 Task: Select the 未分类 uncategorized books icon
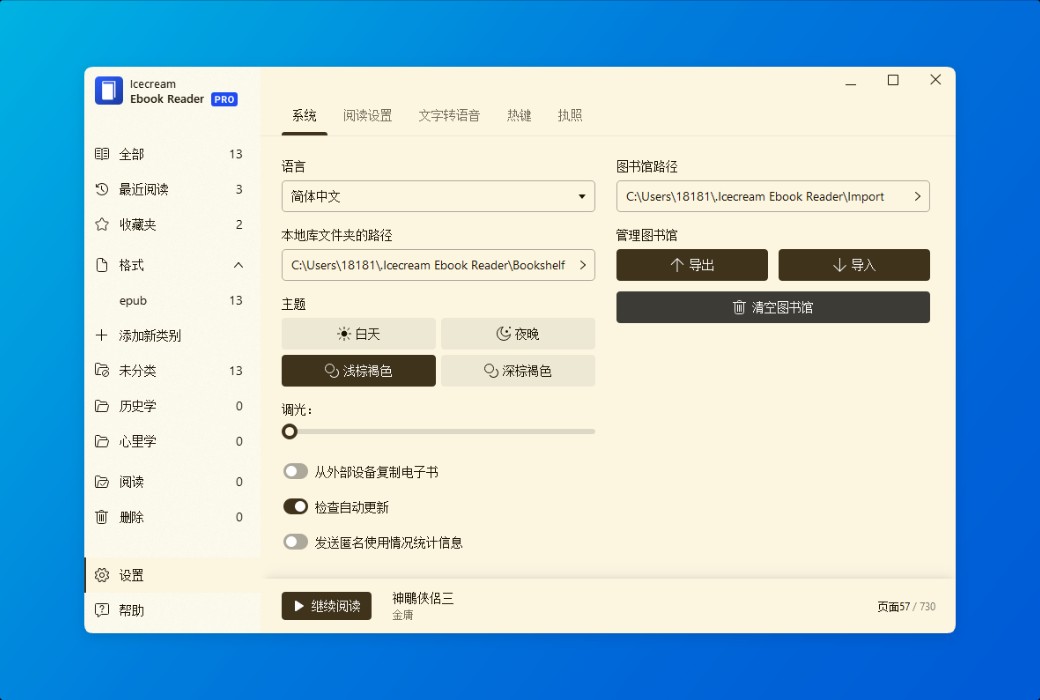[101, 370]
